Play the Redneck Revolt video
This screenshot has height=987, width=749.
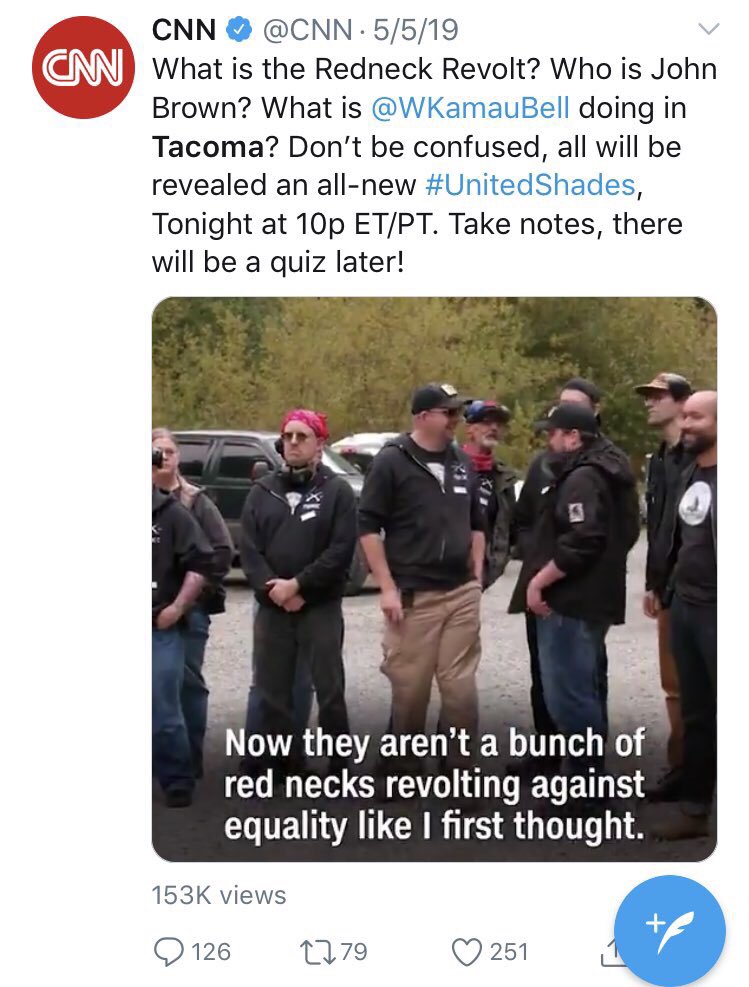[x=434, y=578]
